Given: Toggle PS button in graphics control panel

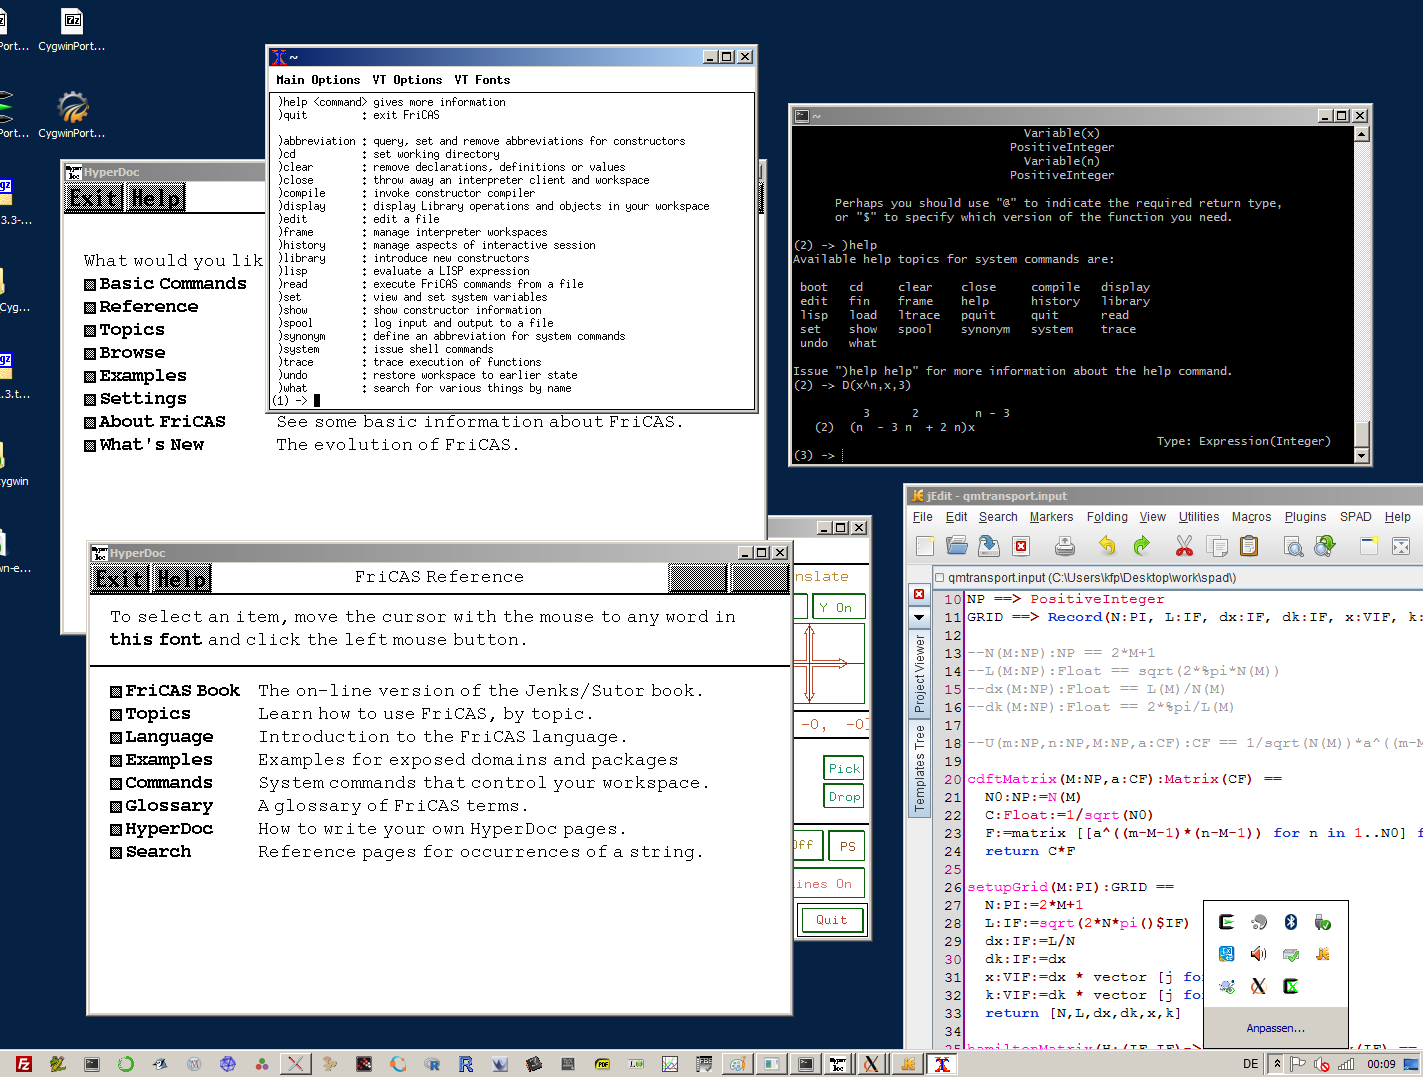Looking at the screenshot, I should pos(847,845).
